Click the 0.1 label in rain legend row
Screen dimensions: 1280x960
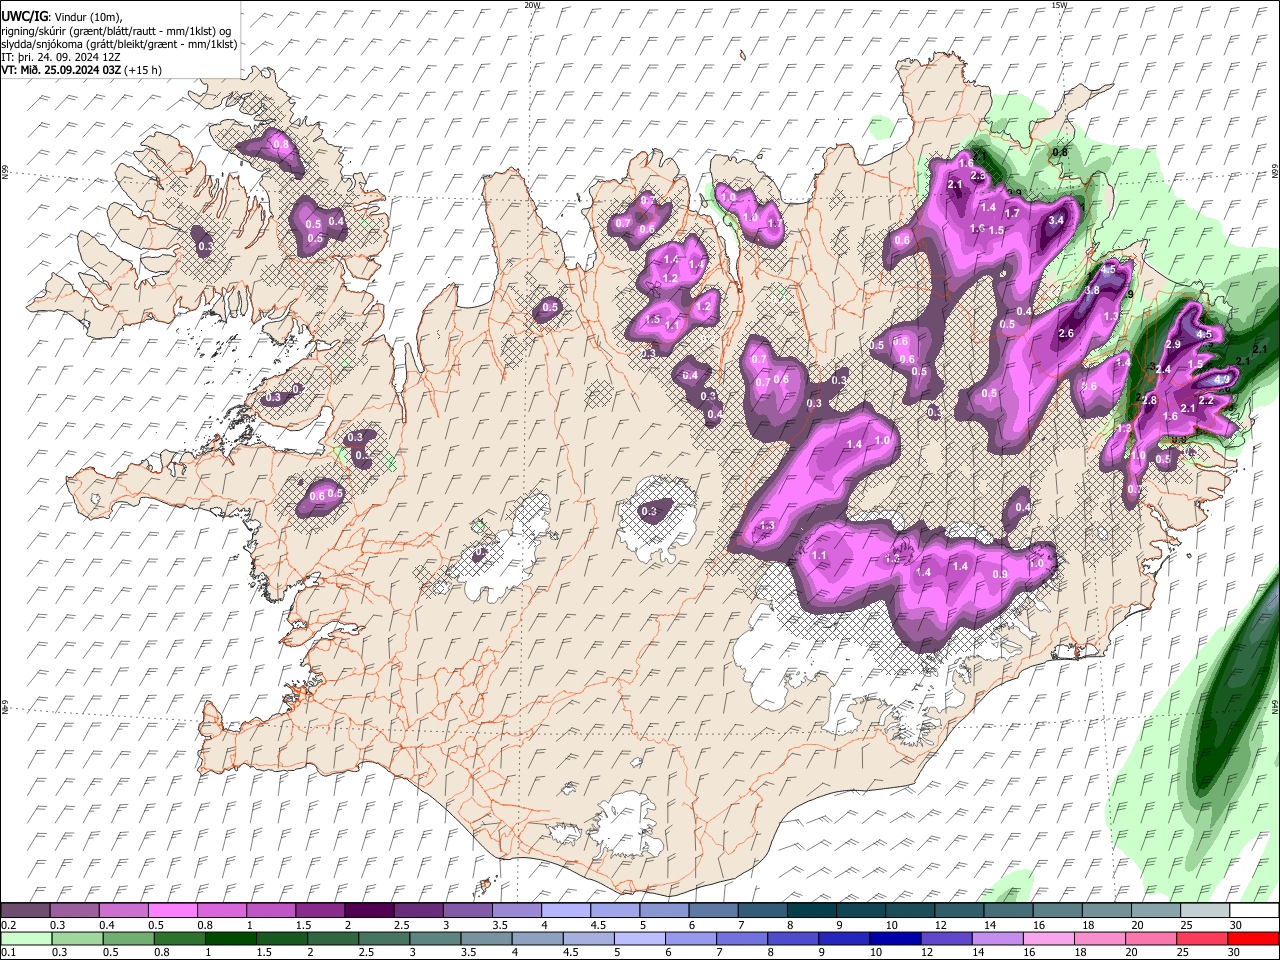7,952
